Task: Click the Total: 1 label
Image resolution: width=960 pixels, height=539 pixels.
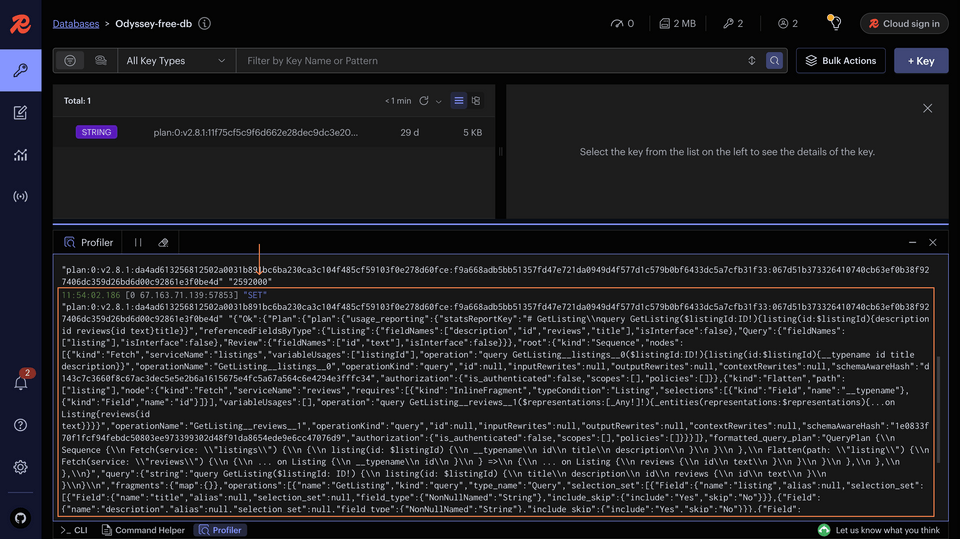Action: [x=77, y=101]
